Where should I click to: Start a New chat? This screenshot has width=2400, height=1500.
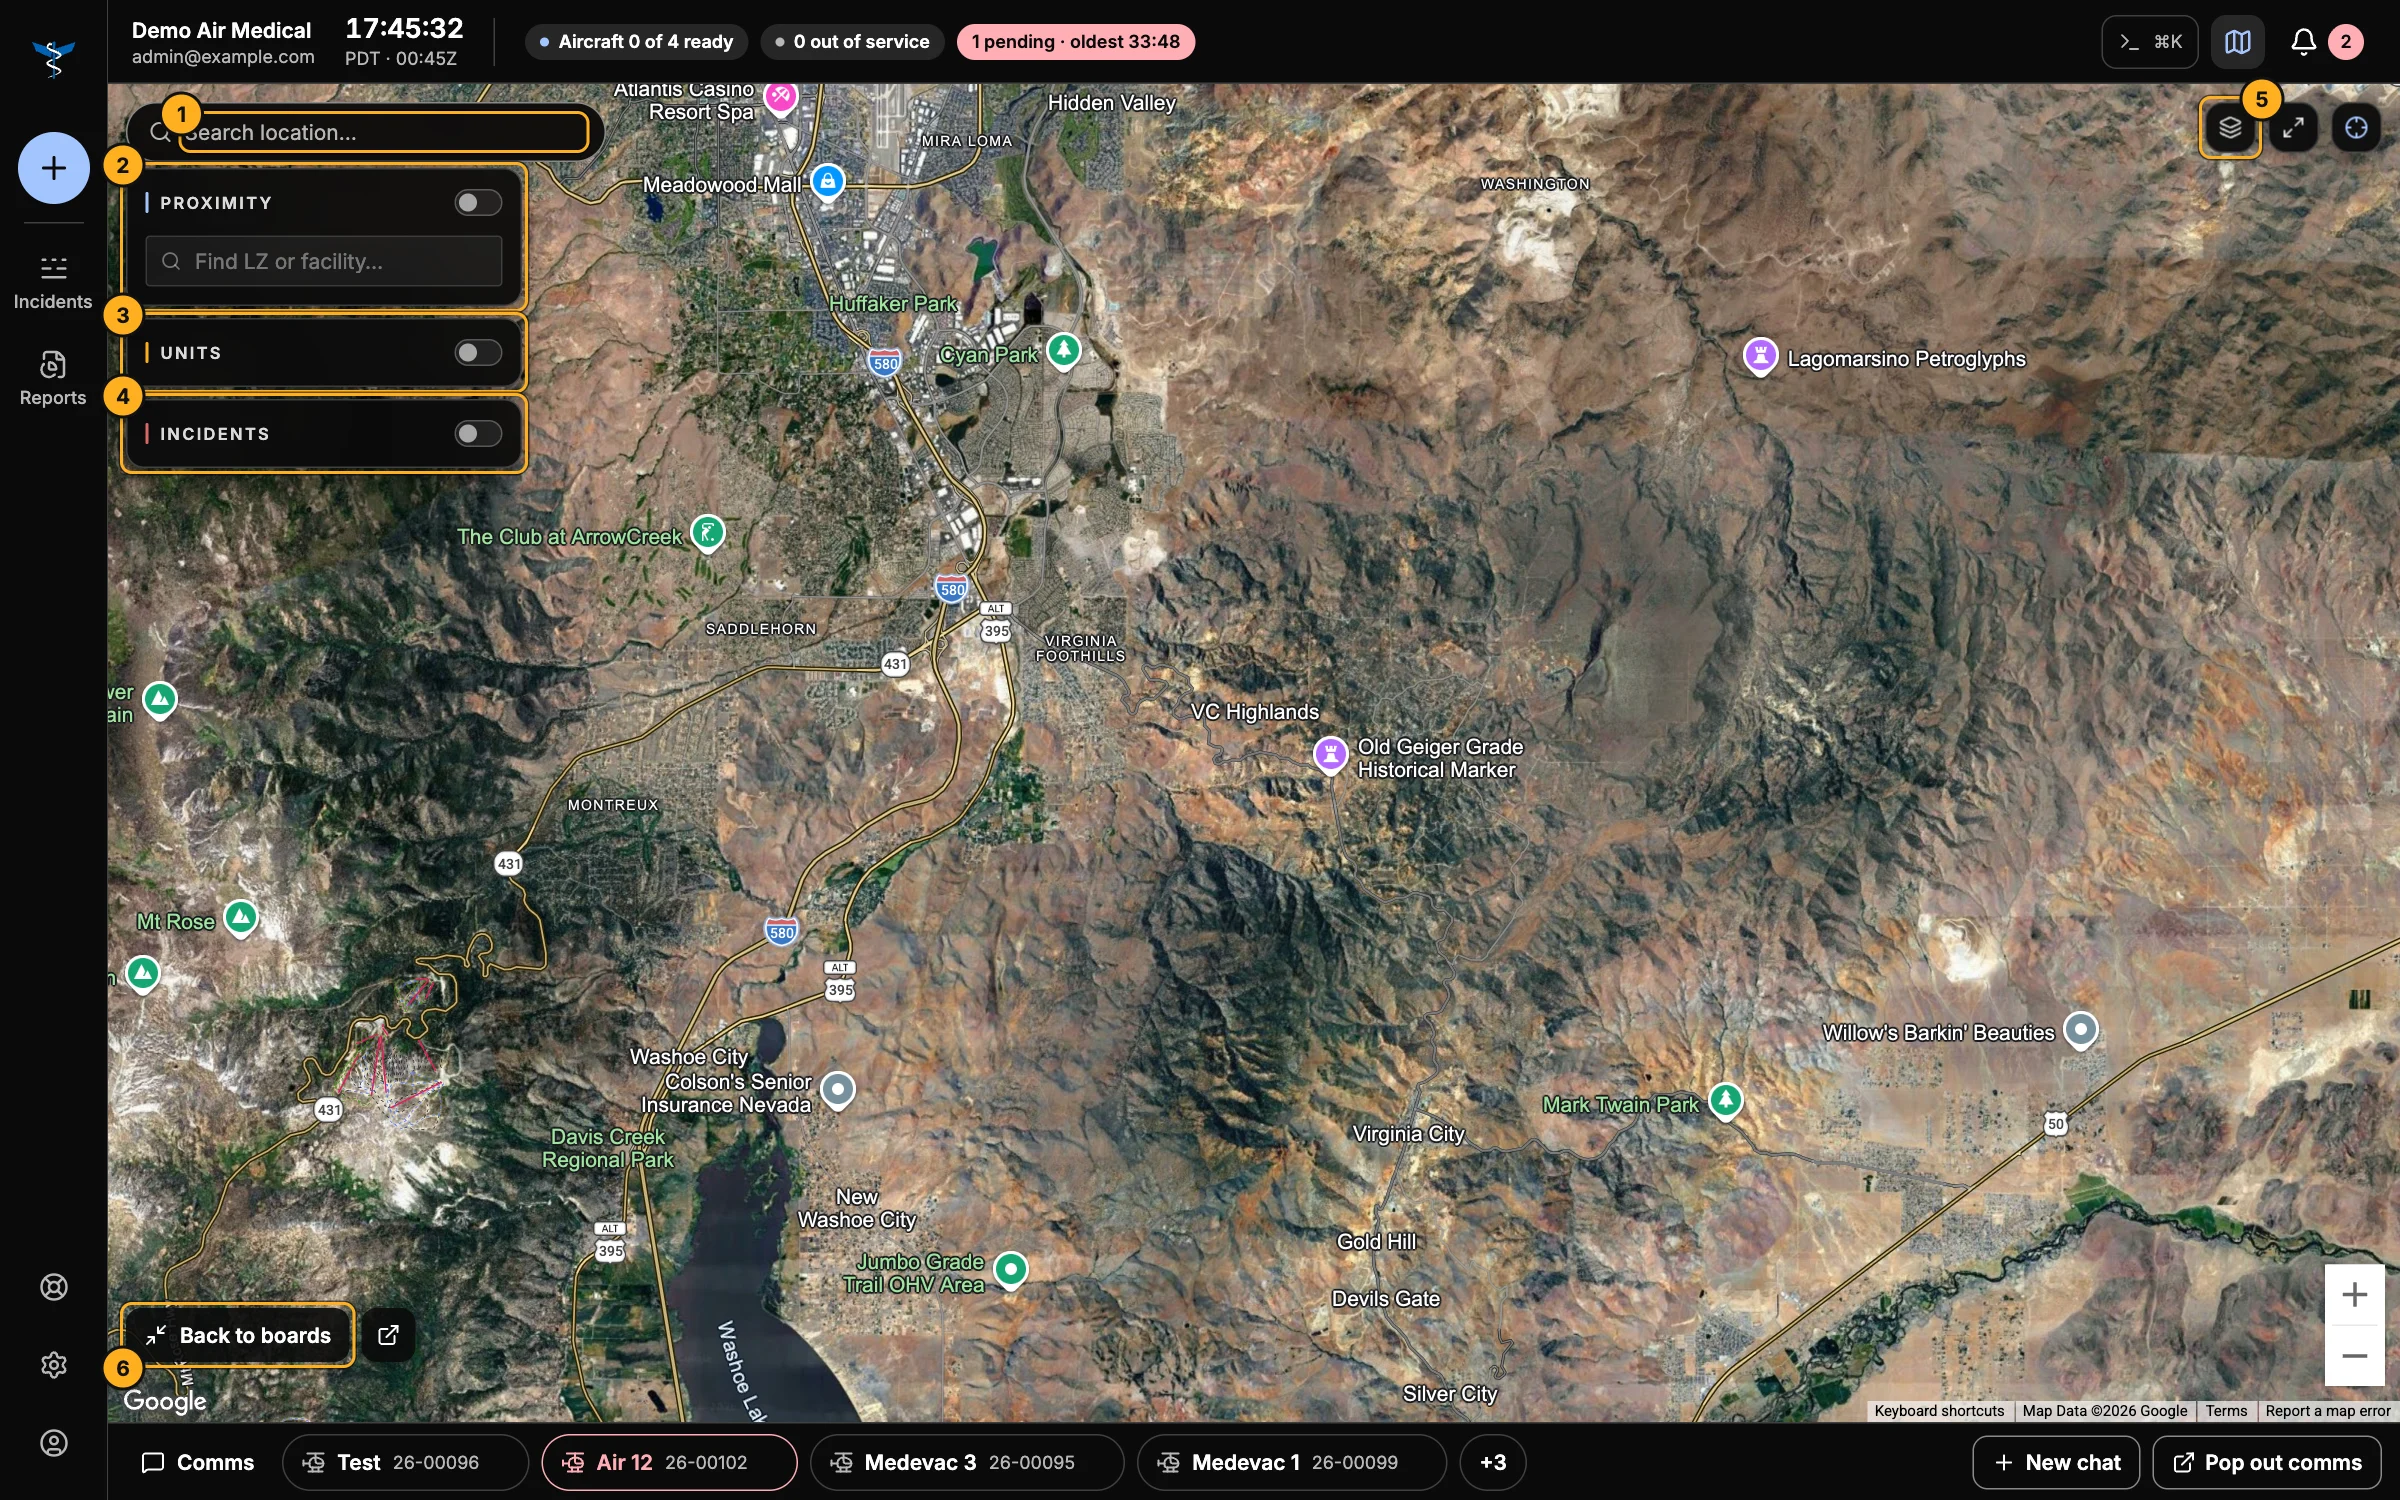(2056, 1462)
